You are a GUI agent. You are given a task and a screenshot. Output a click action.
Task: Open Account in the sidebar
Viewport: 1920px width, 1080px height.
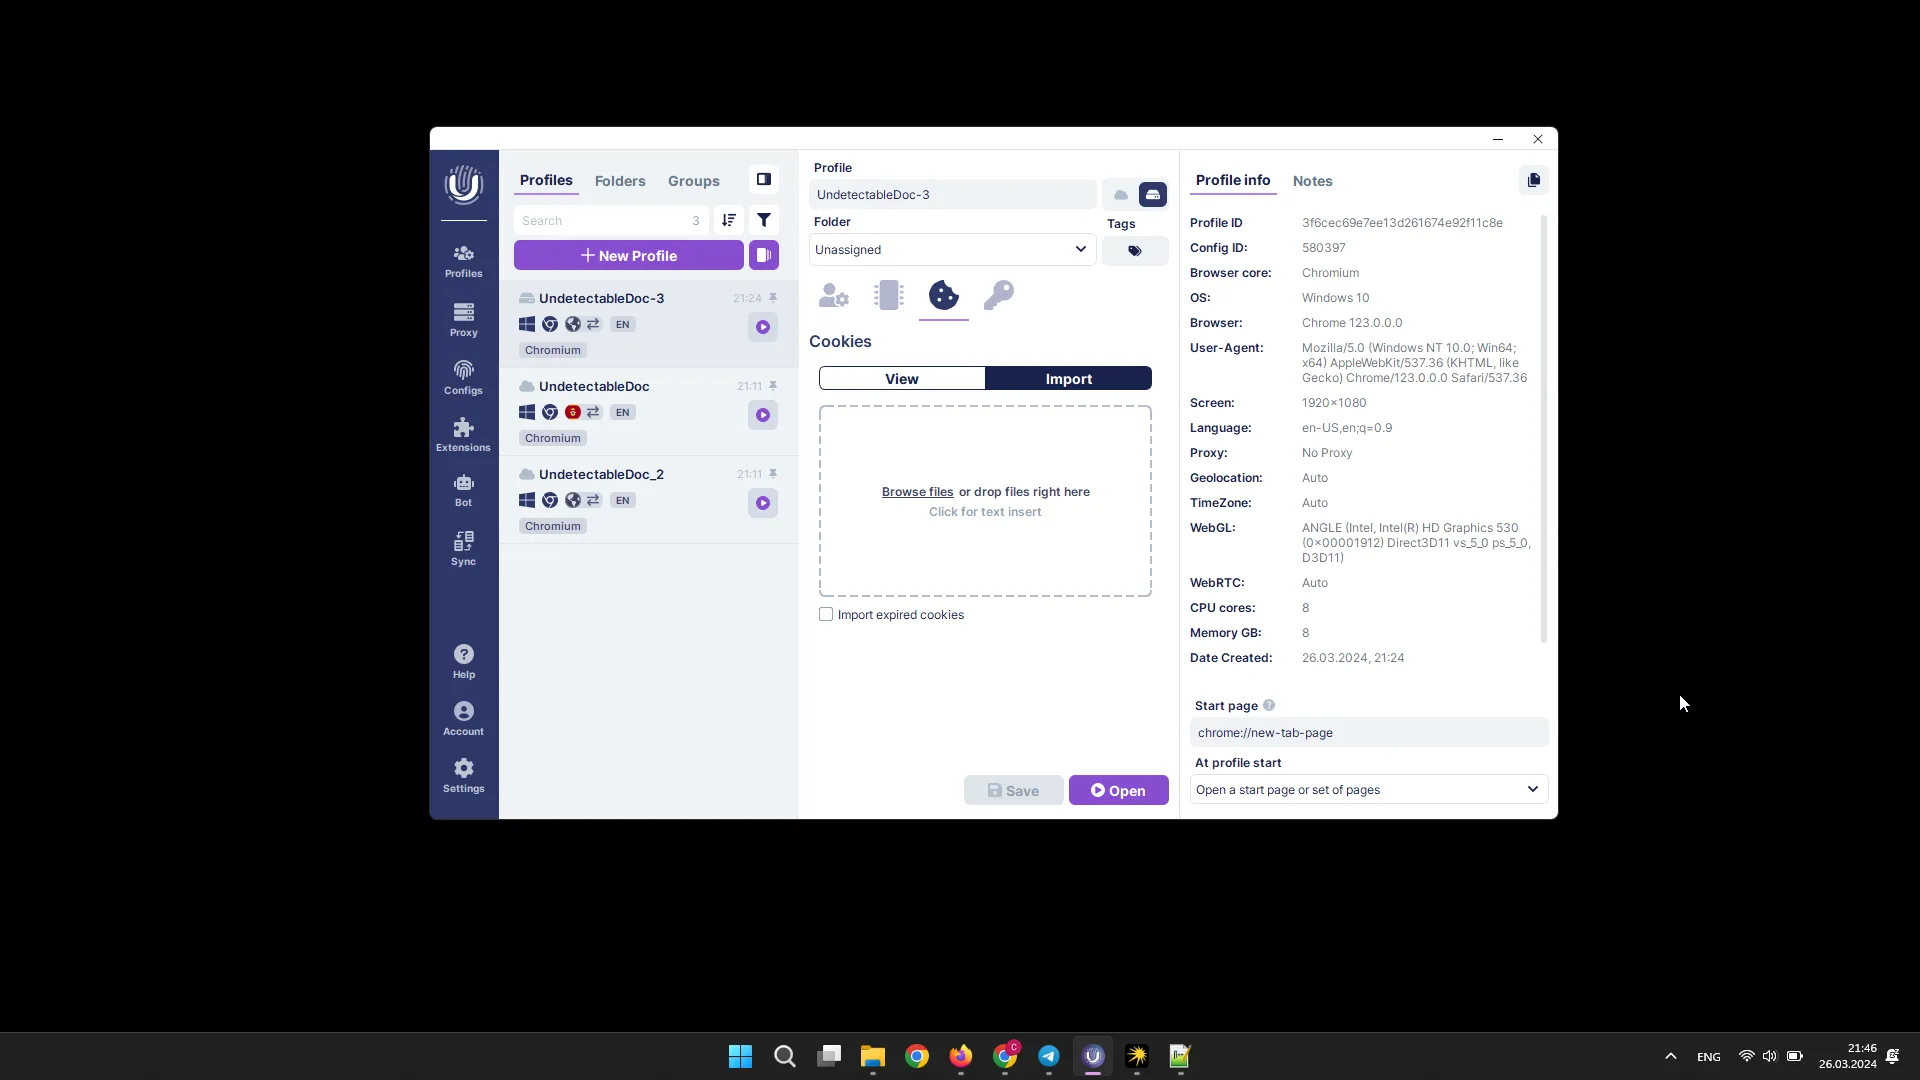pos(463,718)
